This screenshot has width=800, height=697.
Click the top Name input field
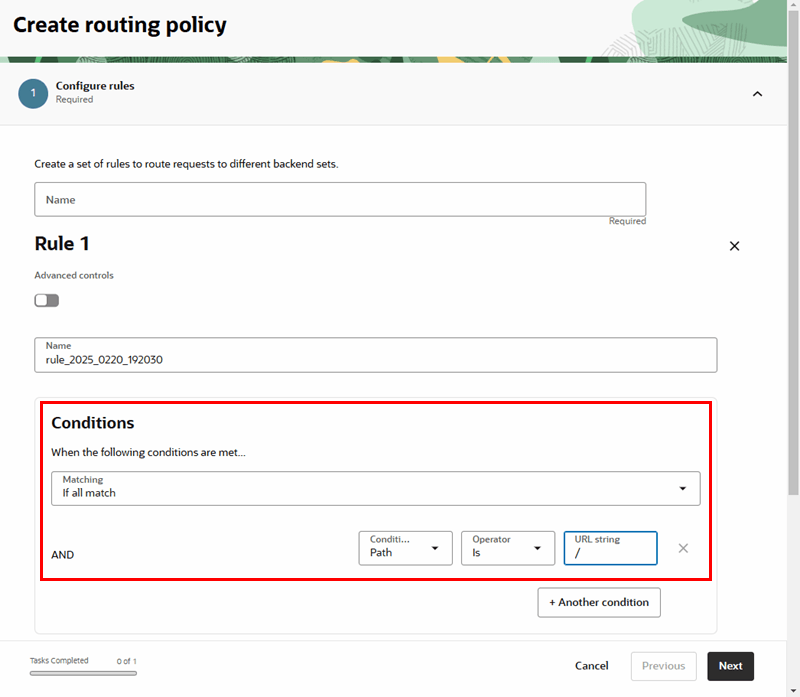point(338,199)
